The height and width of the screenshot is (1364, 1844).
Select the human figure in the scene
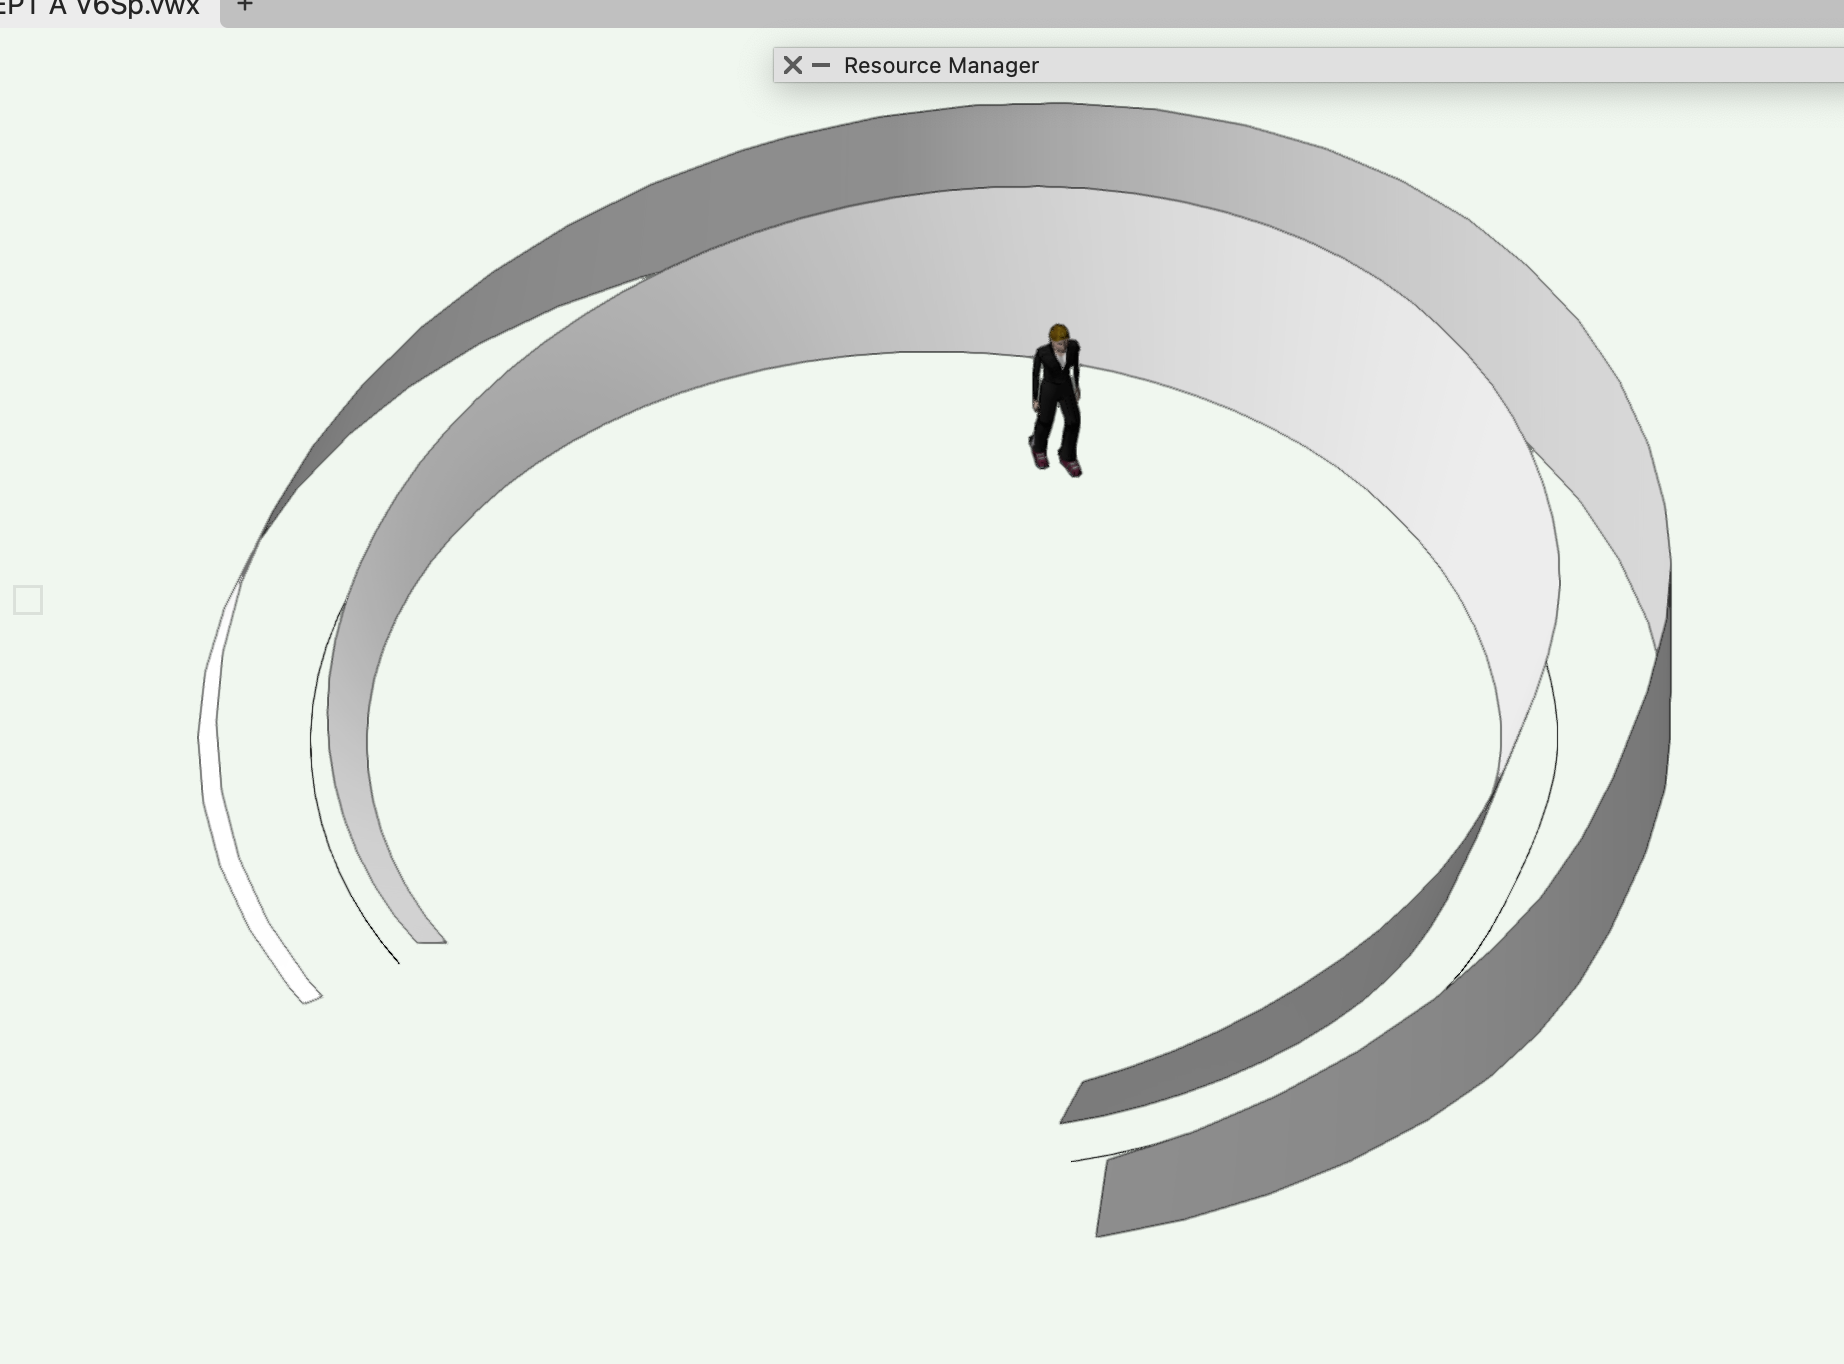click(1054, 400)
